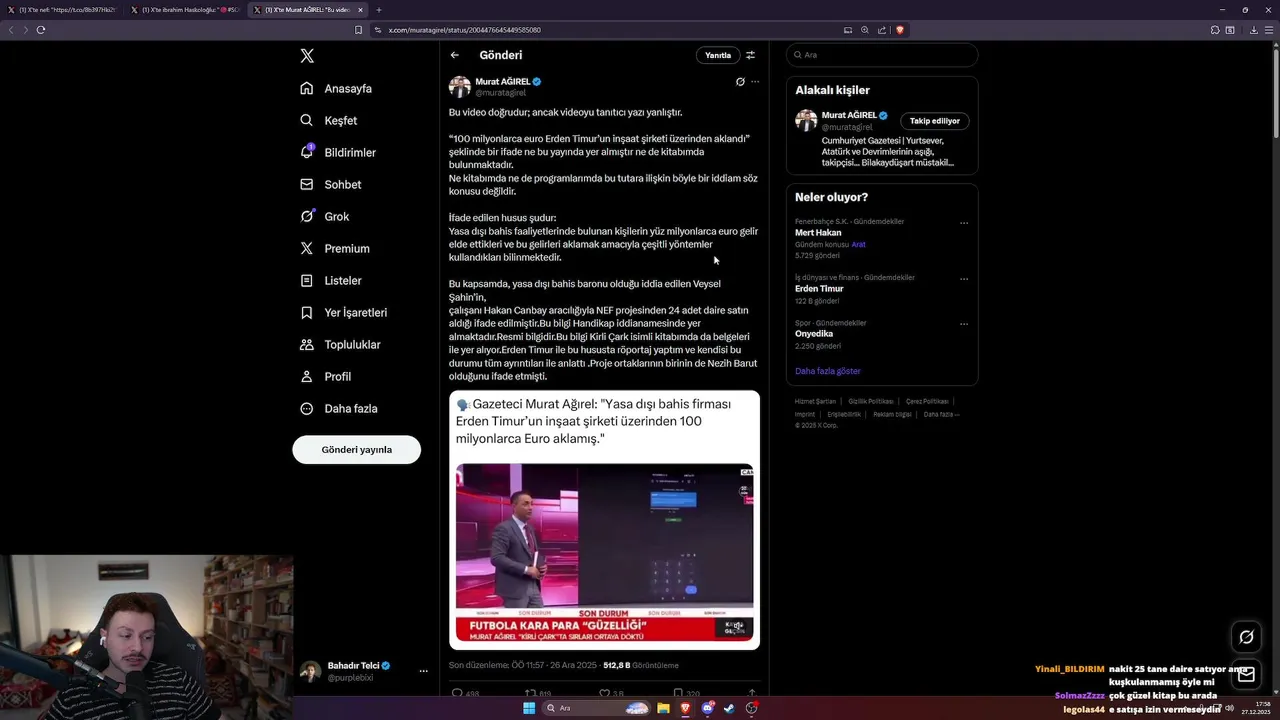Switch to the first X'te nefi browser tab
Image resolution: width=1280 pixels, height=720 pixels.
tap(62, 10)
